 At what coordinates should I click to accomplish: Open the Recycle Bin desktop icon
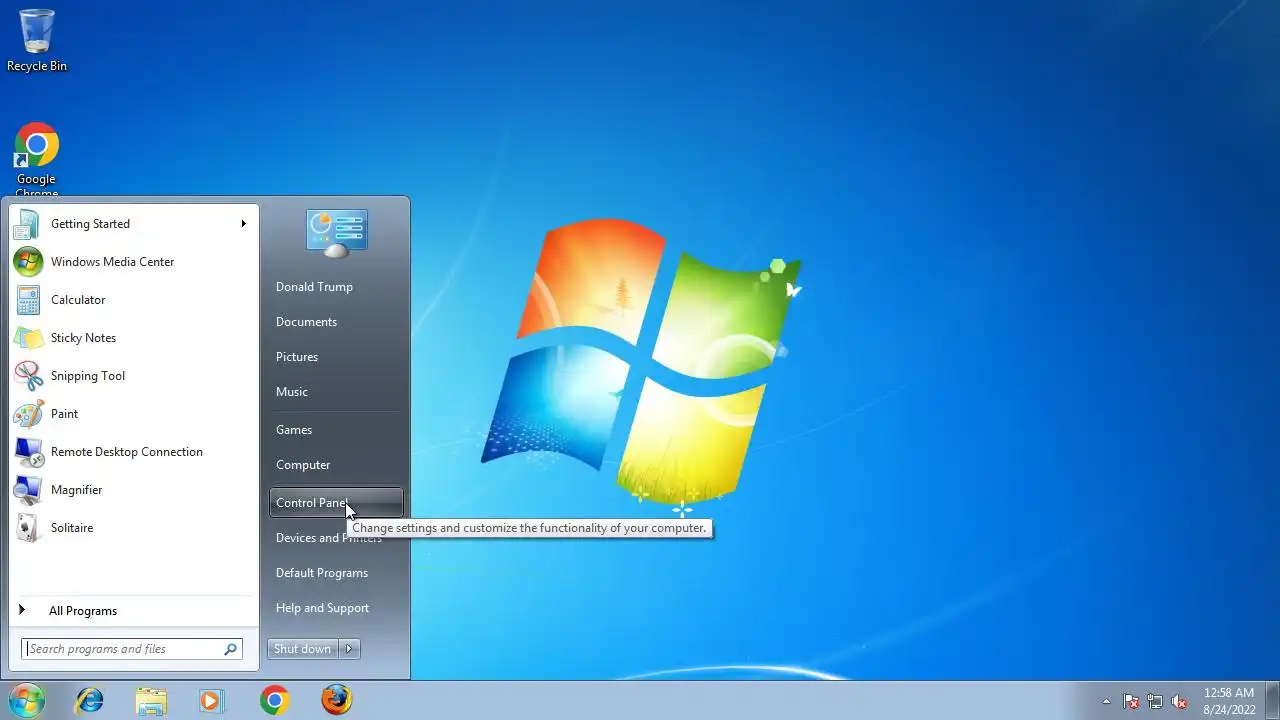(37, 40)
